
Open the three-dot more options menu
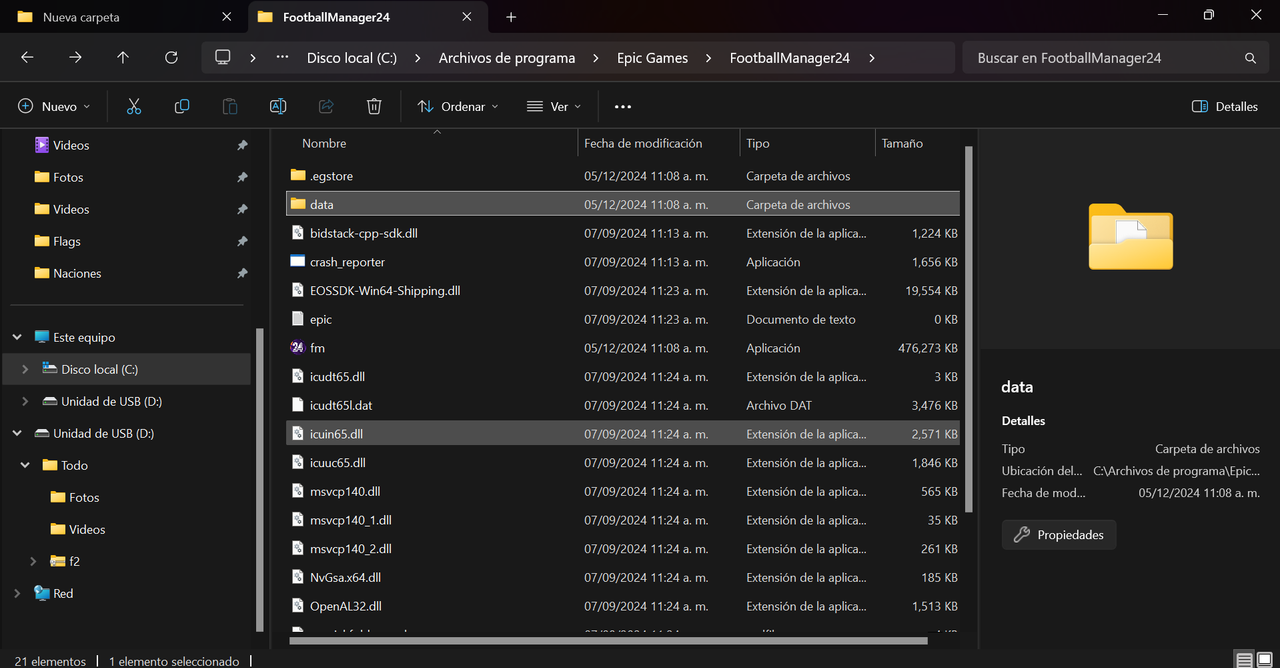point(623,106)
